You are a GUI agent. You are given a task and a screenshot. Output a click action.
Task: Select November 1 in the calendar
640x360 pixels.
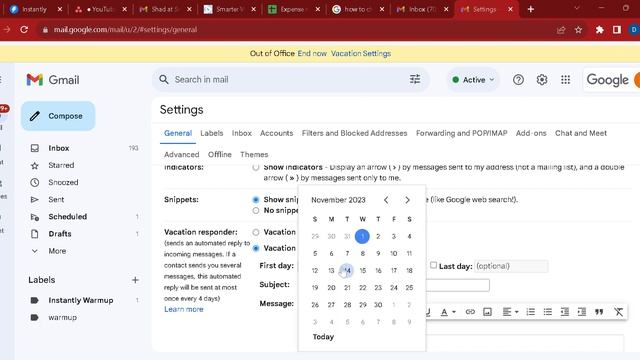pos(362,236)
